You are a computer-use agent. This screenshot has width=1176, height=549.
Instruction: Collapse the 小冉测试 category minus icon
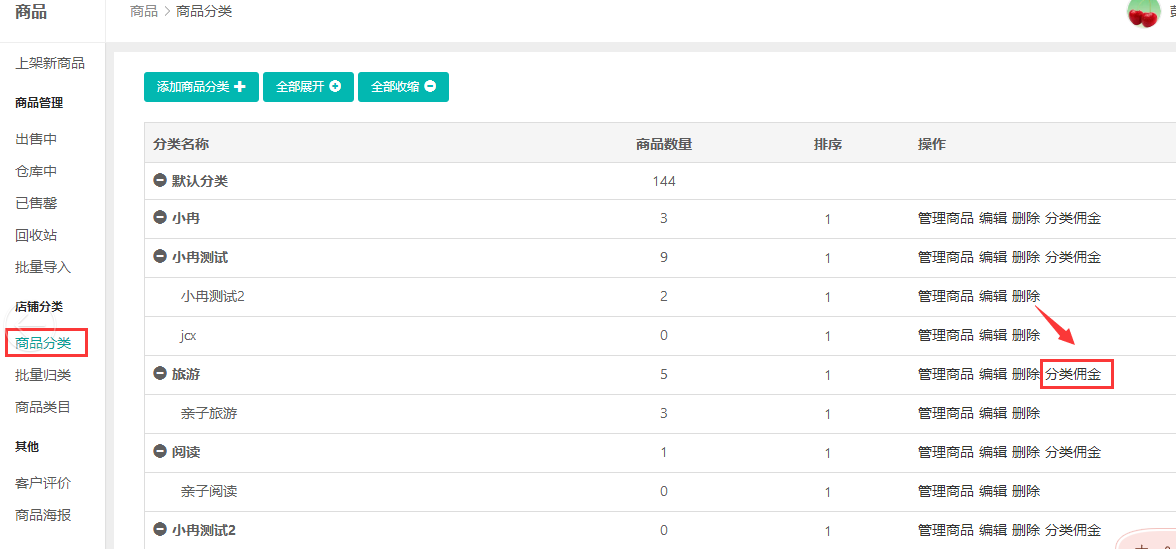tap(159, 257)
